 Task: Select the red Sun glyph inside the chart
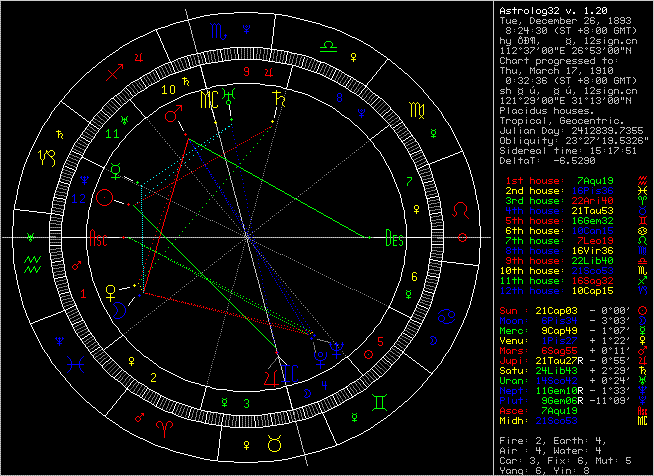[102, 199]
